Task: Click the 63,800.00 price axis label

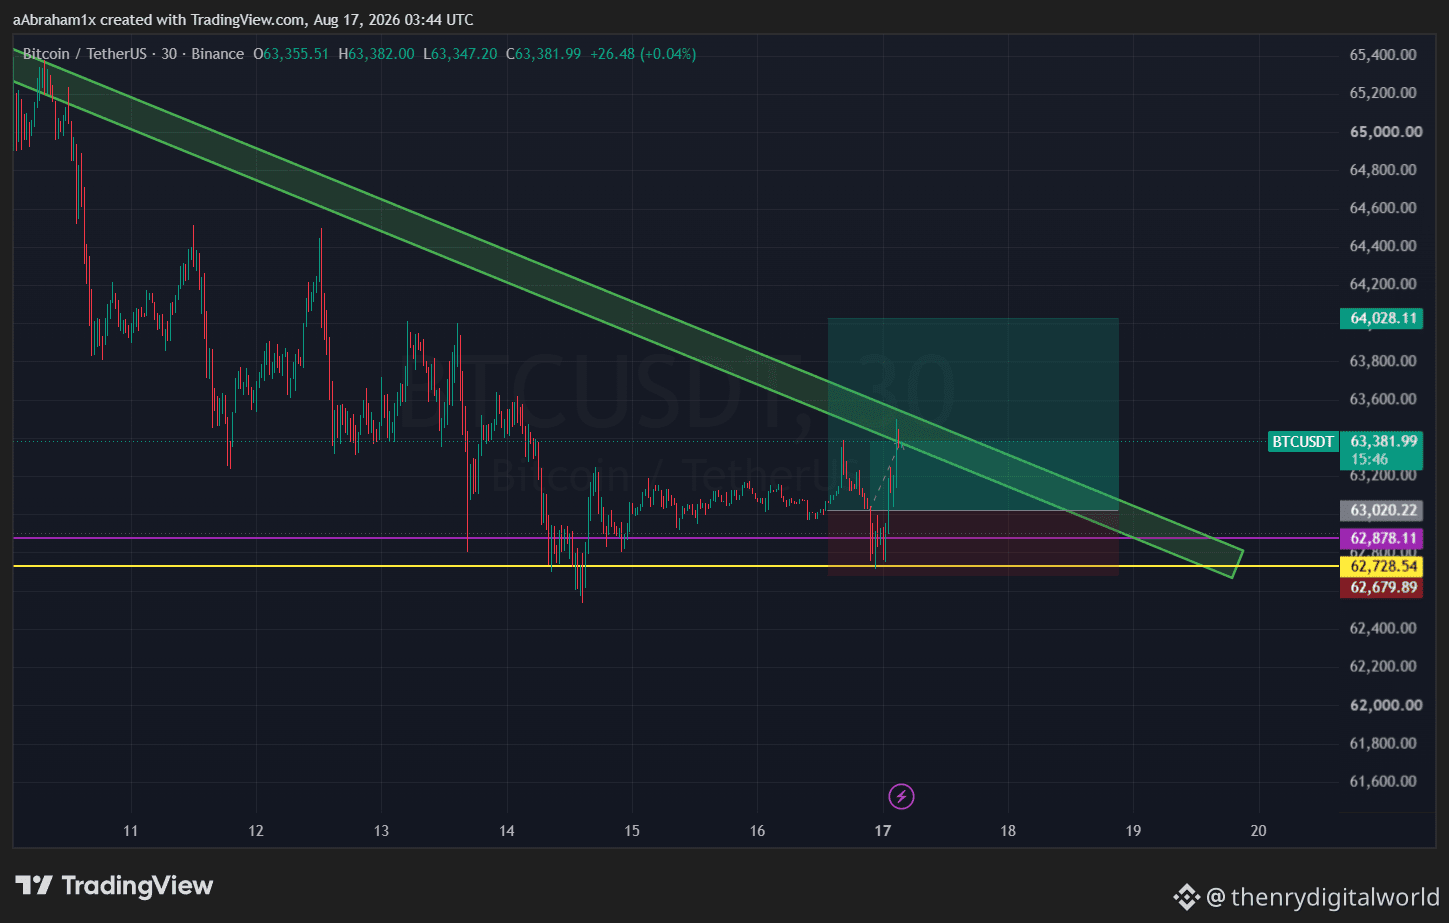Action: coord(1383,361)
